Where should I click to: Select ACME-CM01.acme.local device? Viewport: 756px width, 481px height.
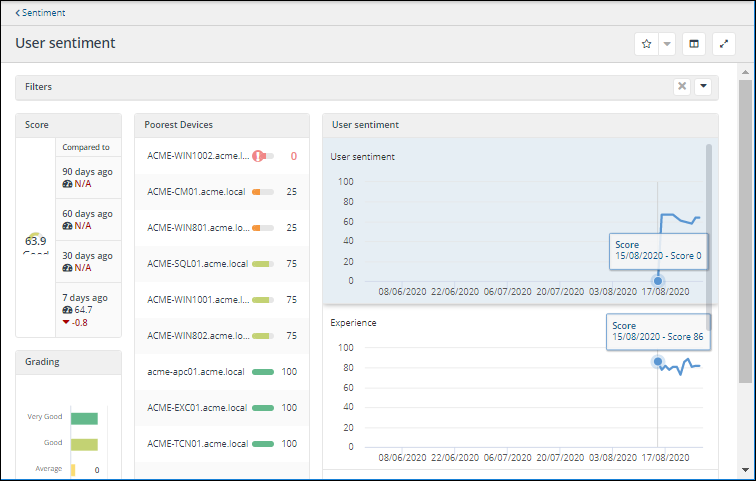point(197,192)
